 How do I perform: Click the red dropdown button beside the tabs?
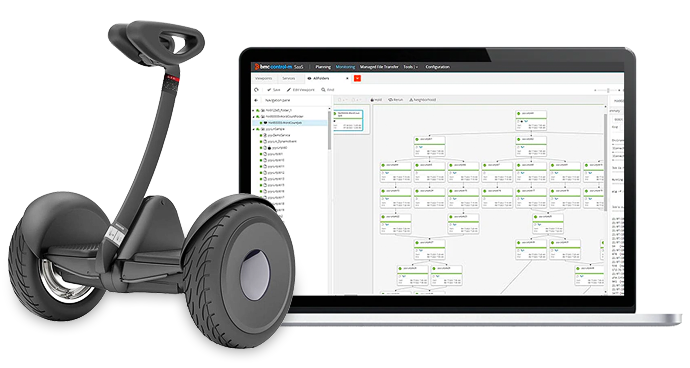point(357,78)
